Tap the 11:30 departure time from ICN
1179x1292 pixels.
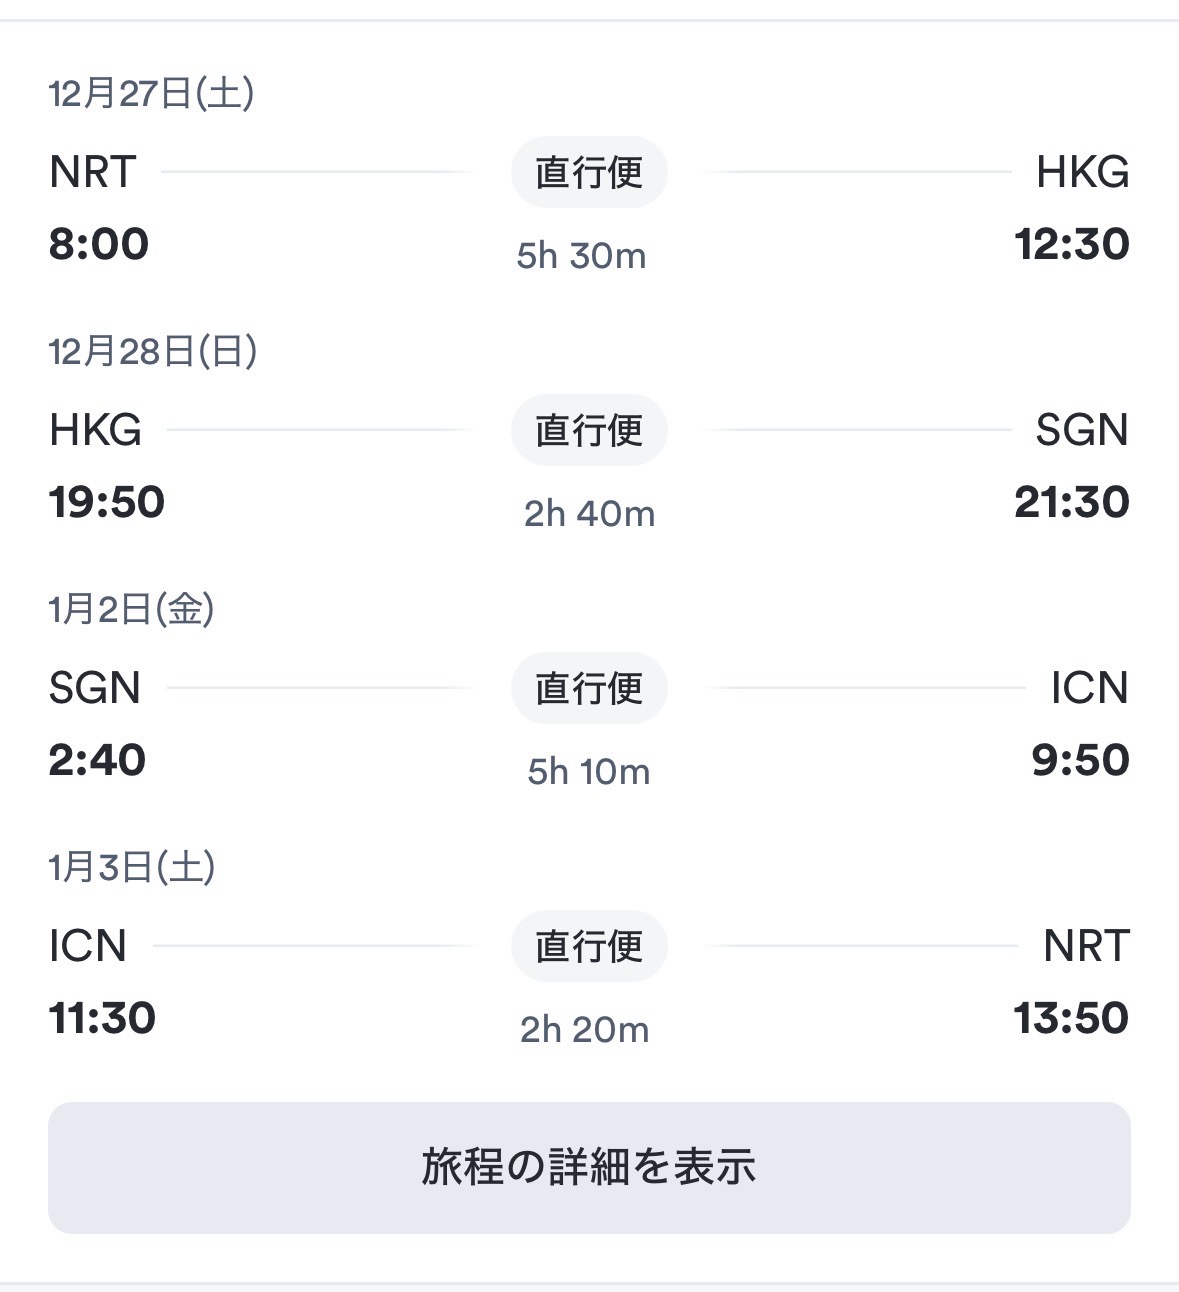(x=102, y=1018)
